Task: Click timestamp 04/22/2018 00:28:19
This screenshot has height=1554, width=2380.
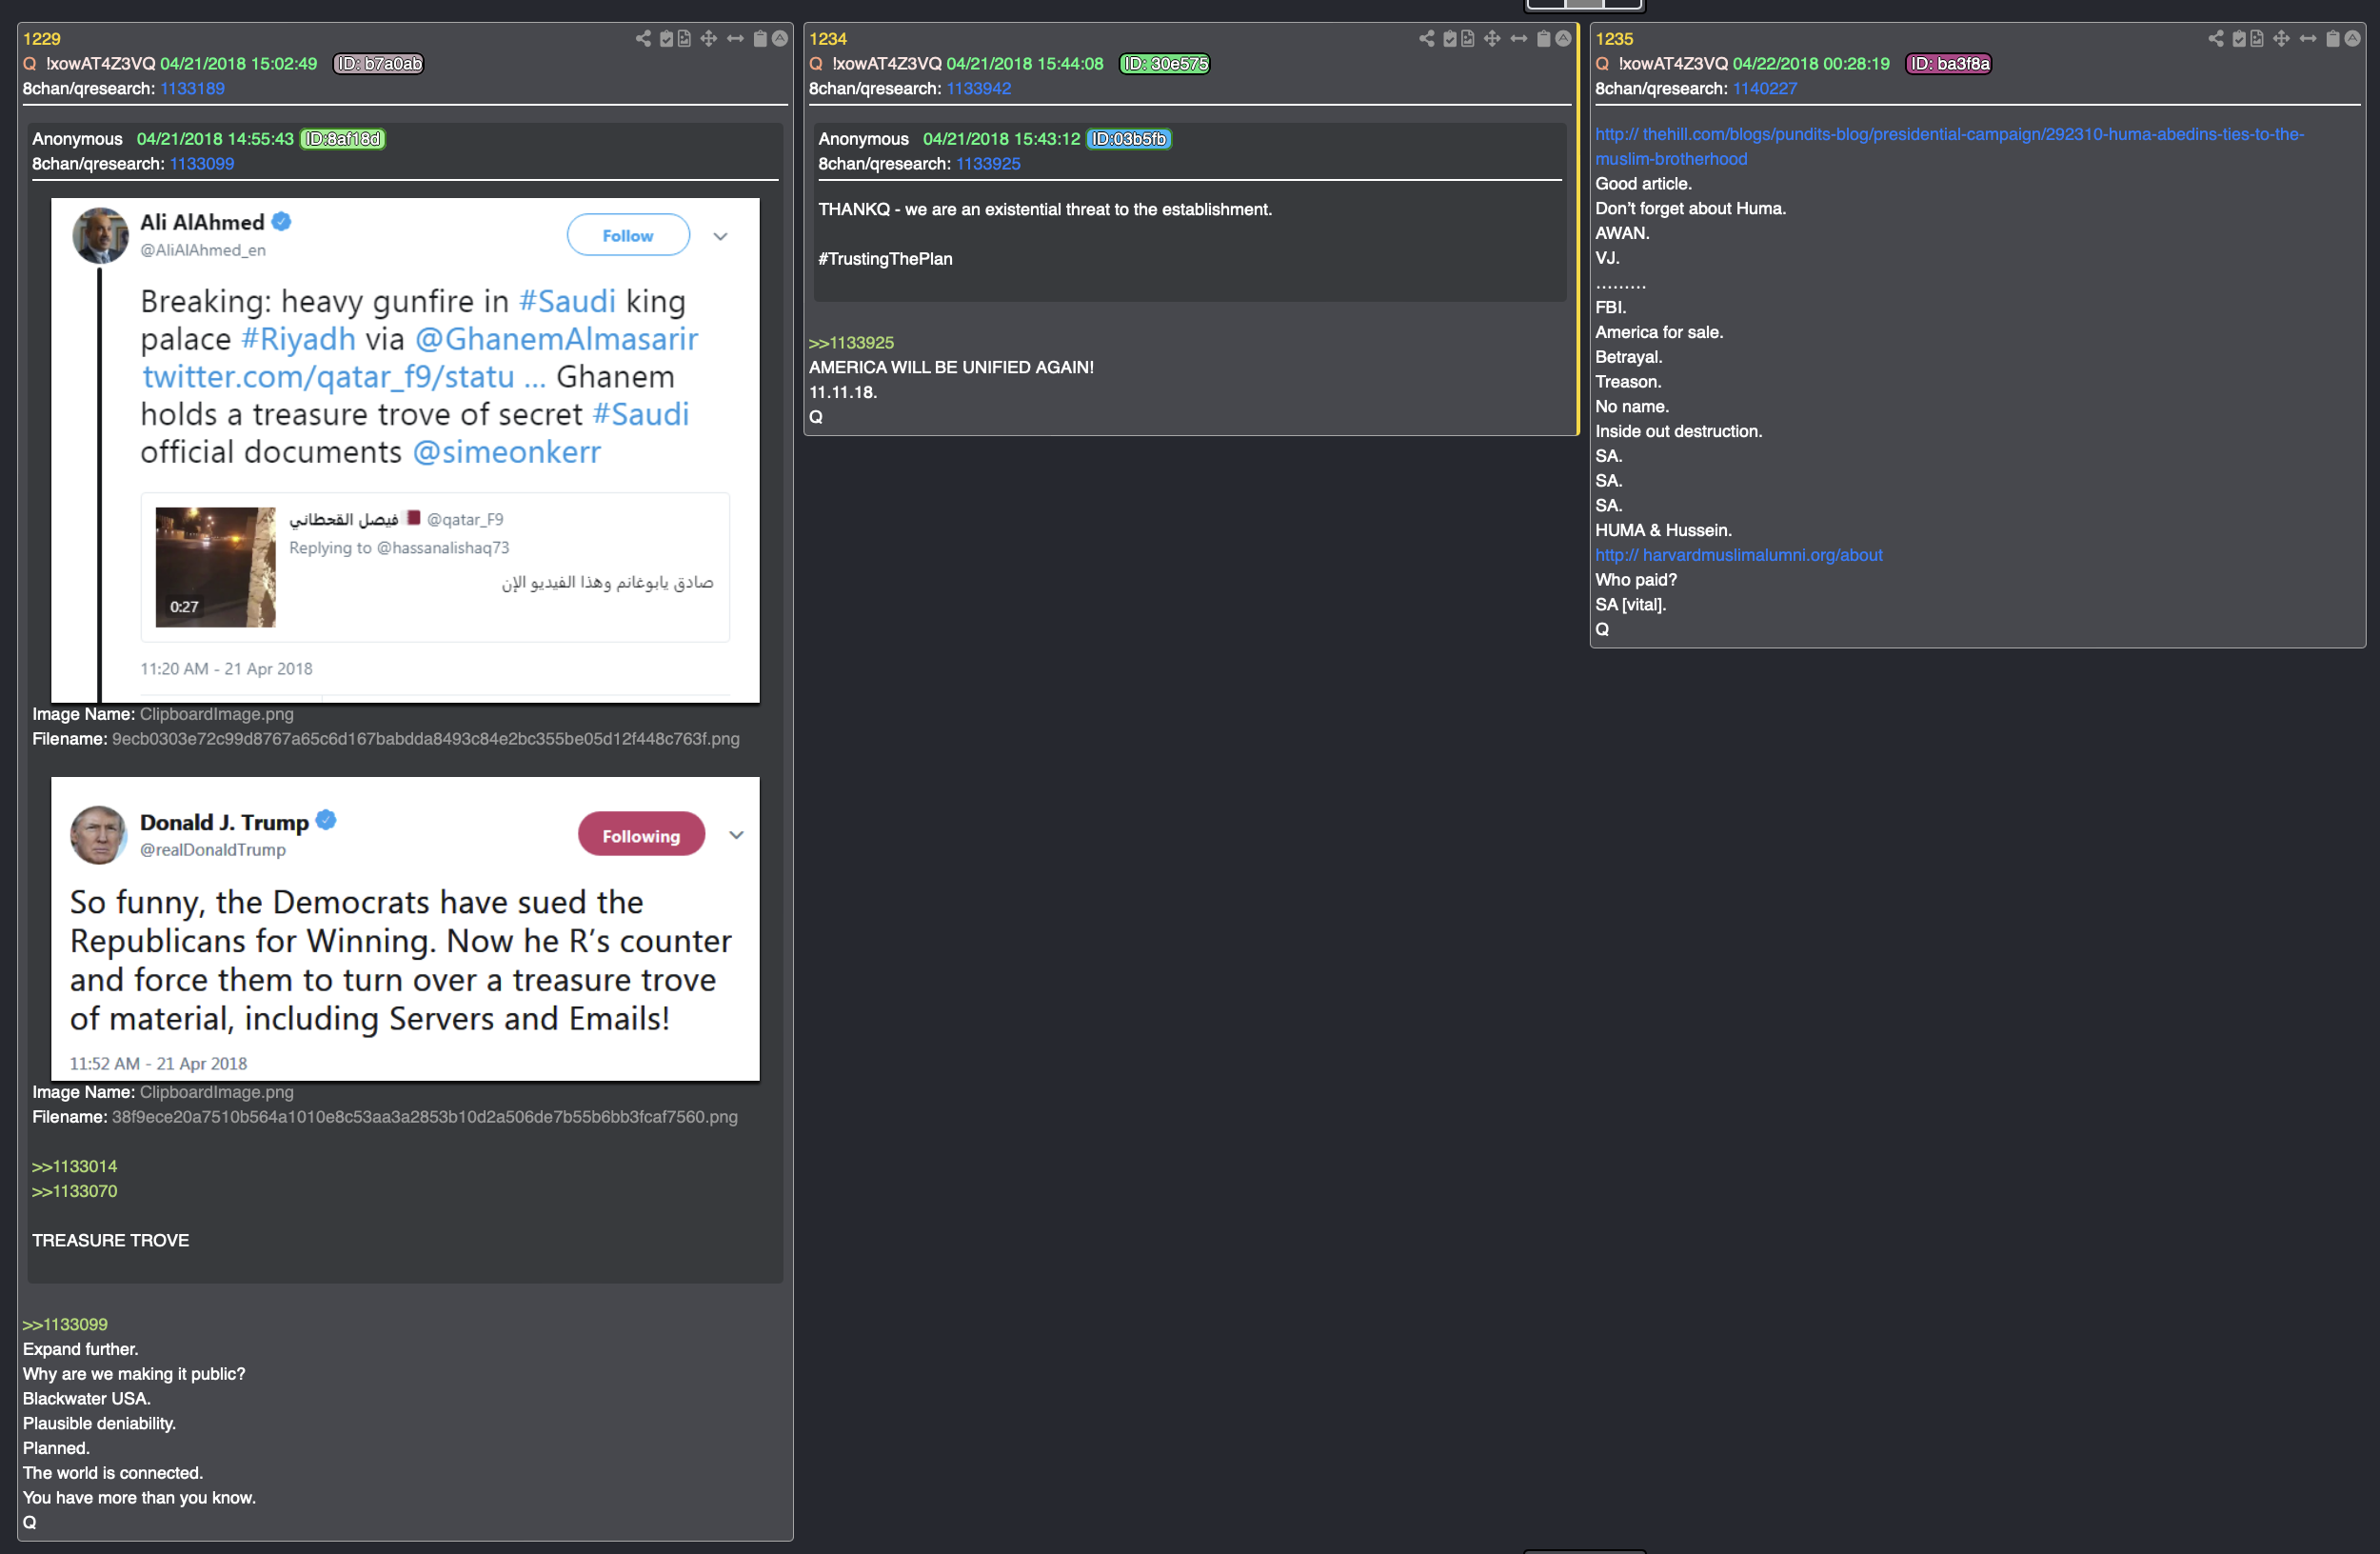Action: pyautogui.click(x=1811, y=64)
